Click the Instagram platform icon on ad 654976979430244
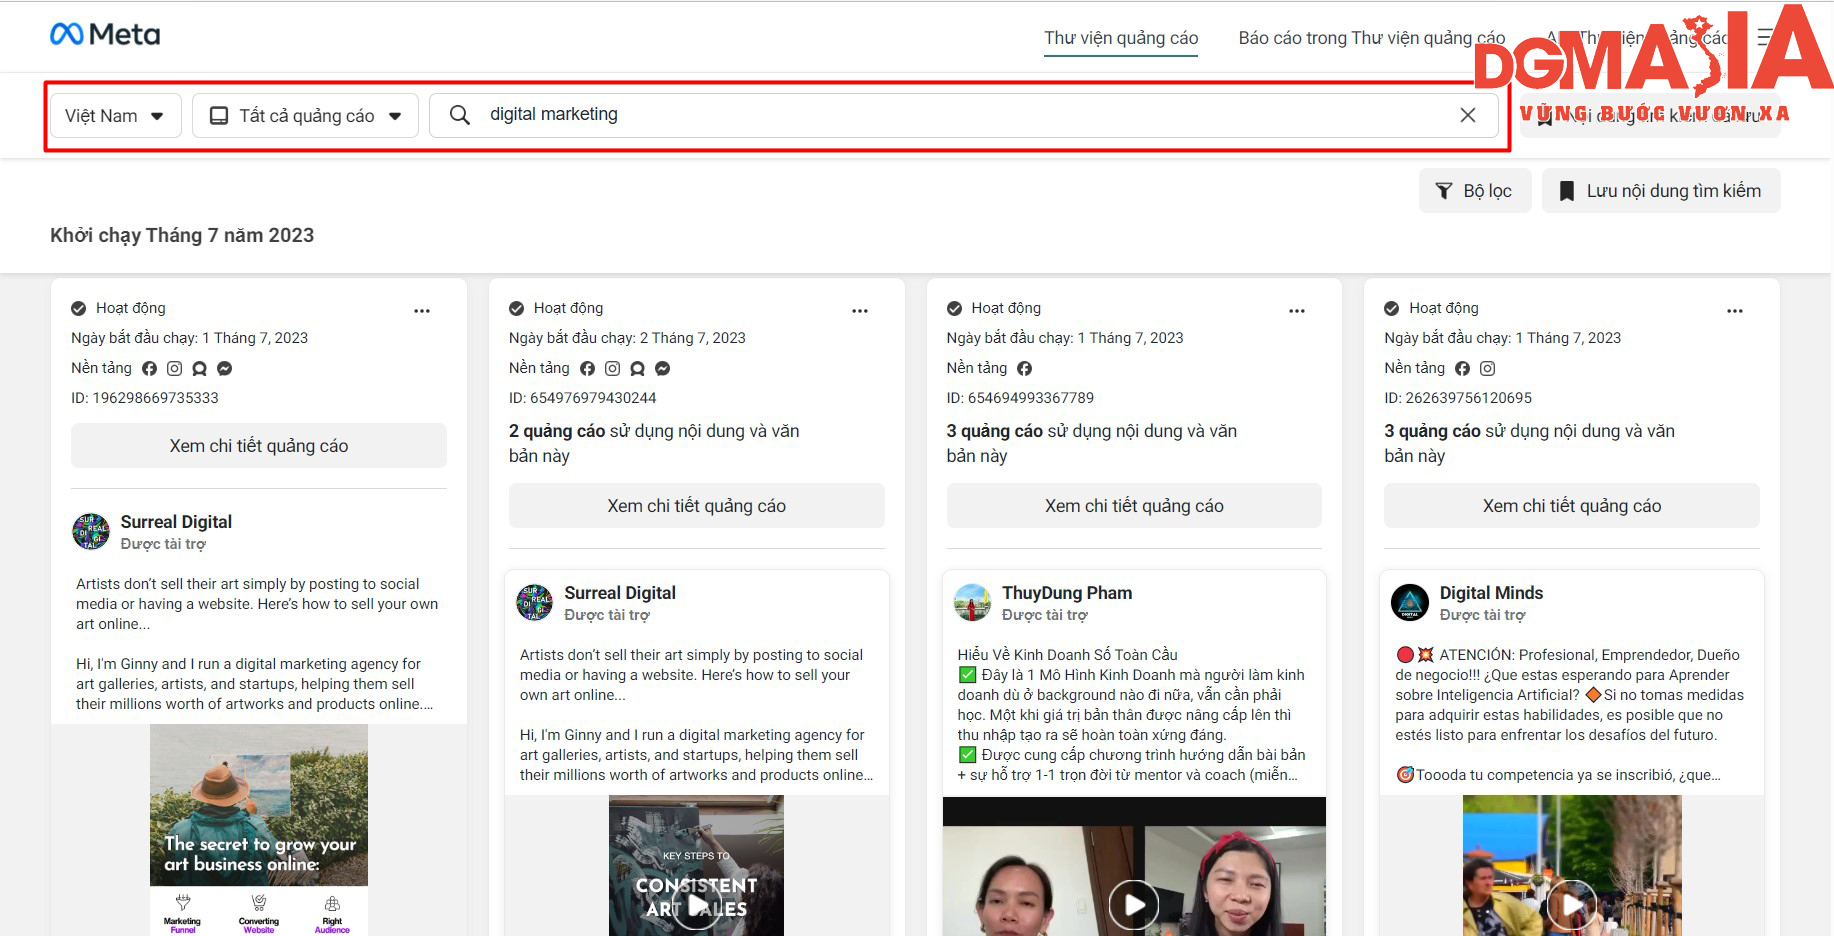1834x936 pixels. point(613,369)
